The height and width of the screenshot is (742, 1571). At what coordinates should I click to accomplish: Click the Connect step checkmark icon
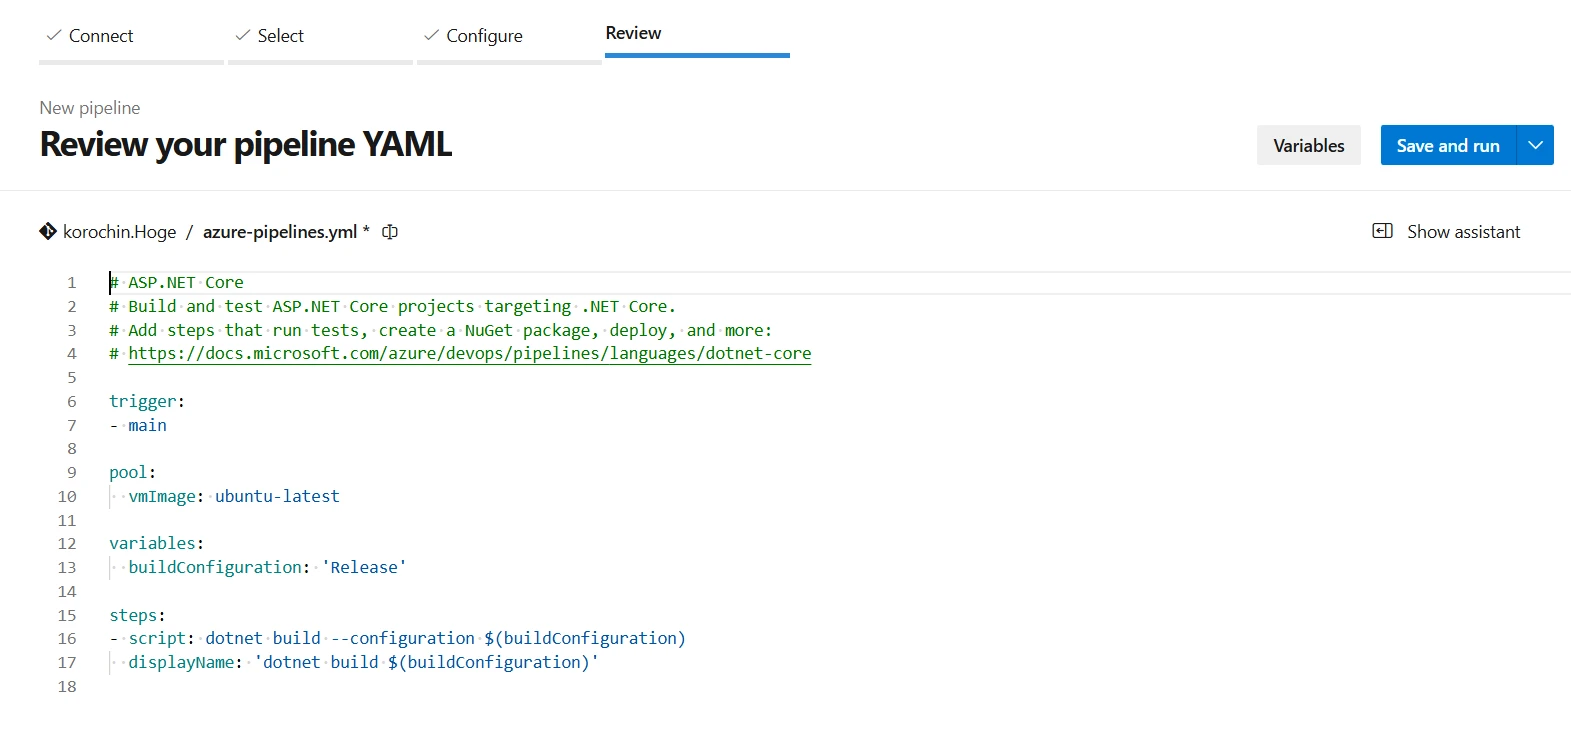click(x=54, y=35)
